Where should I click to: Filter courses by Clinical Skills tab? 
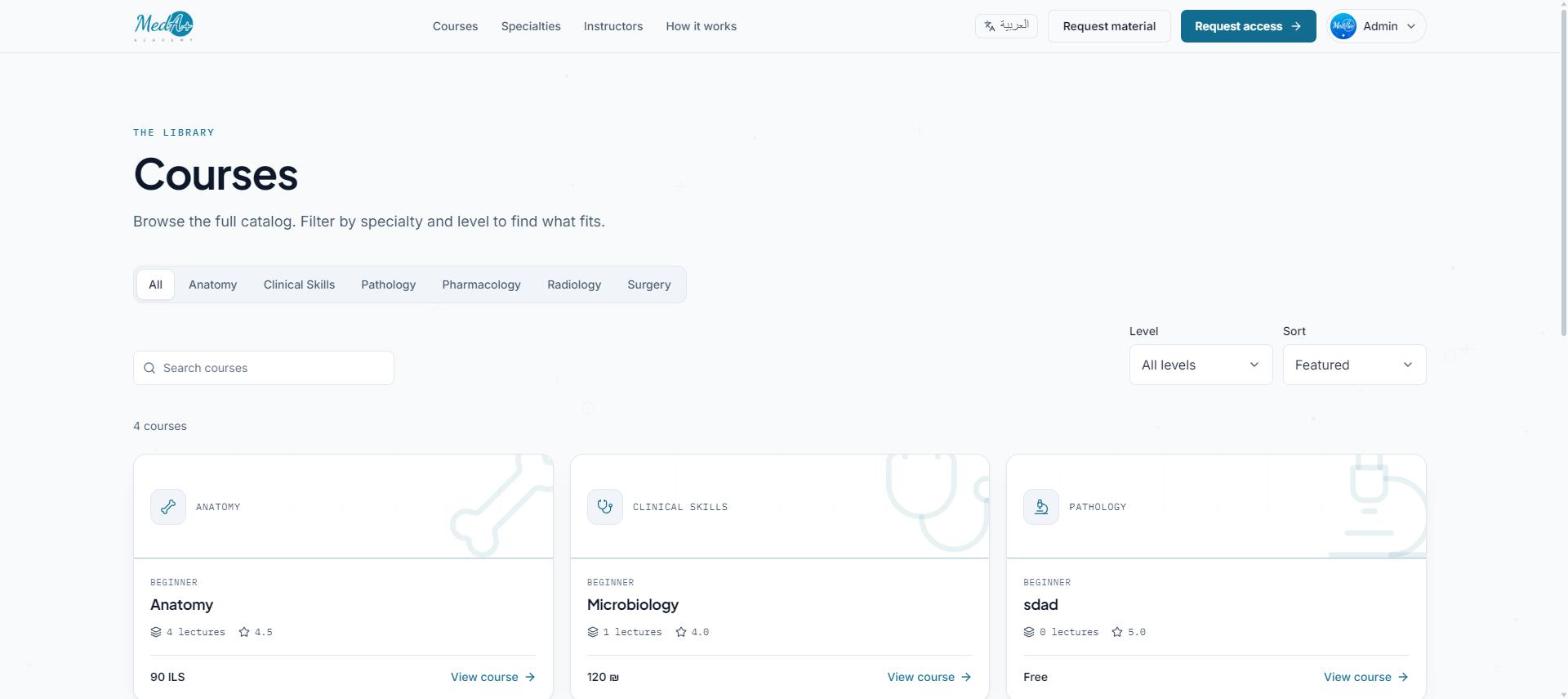tap(299, 285)
